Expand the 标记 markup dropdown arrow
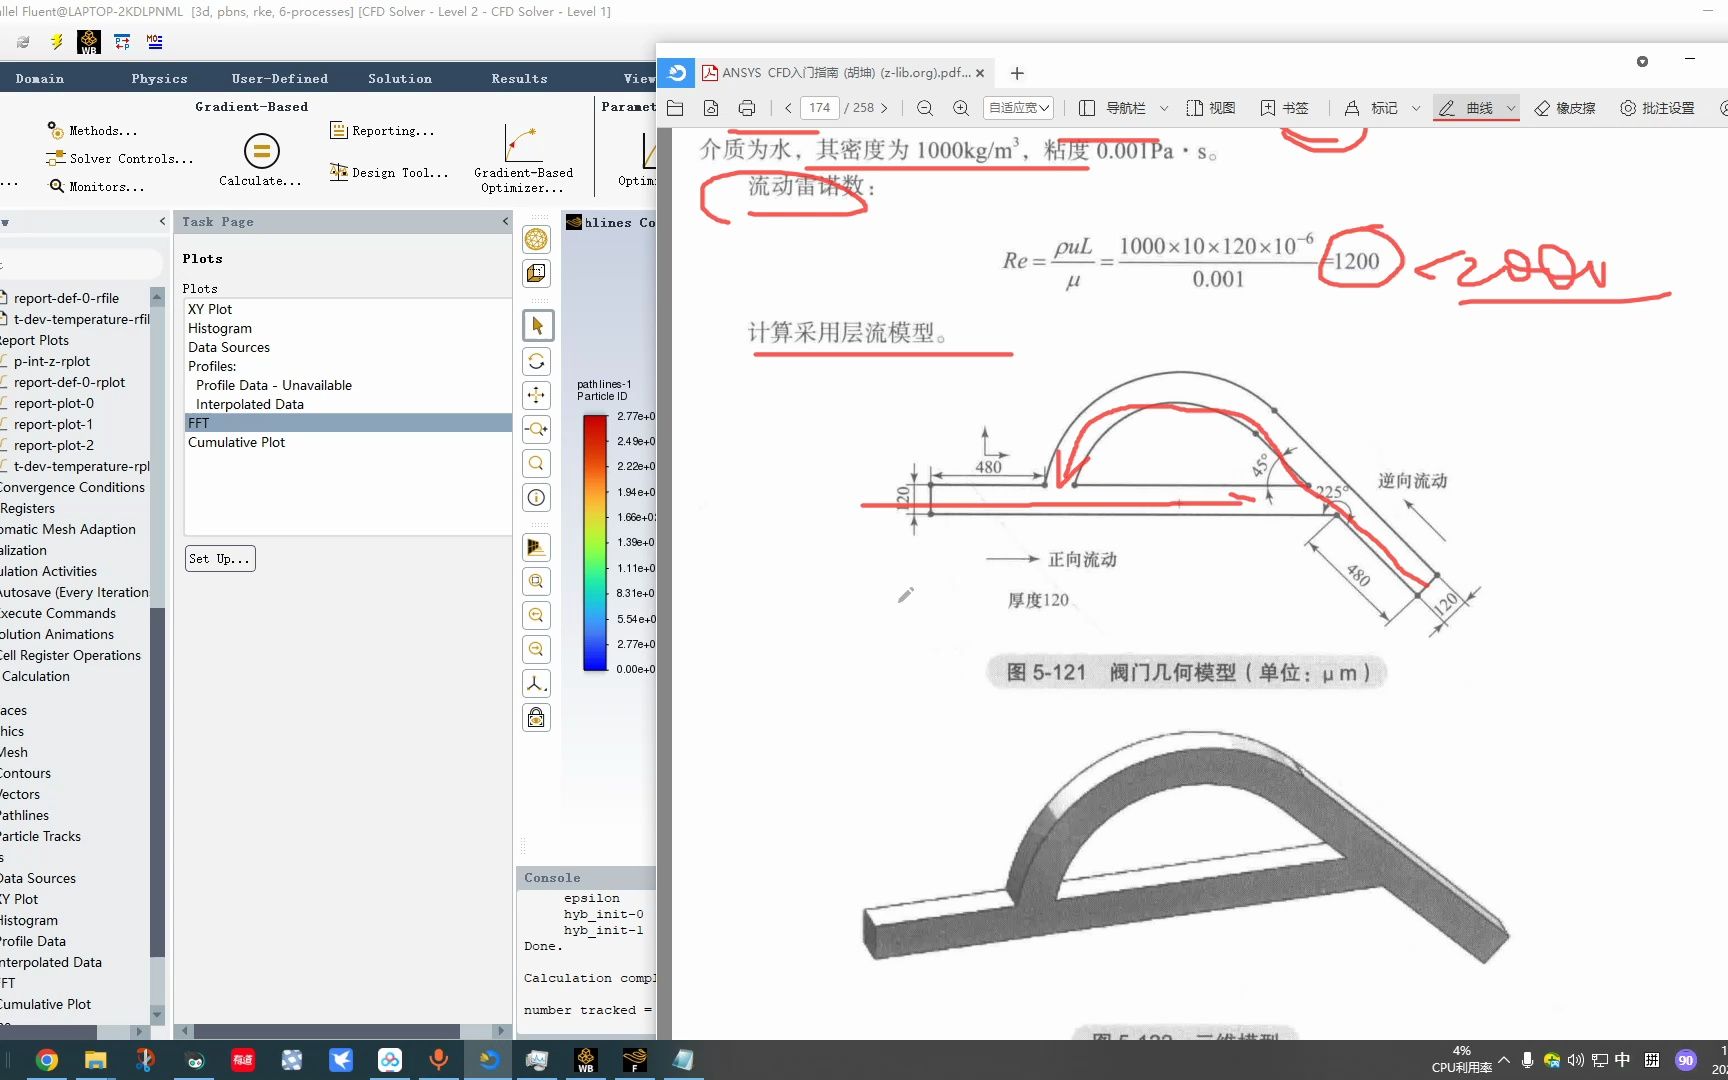Viewport: 1728px width, 1080px height. pos(1417,108)
